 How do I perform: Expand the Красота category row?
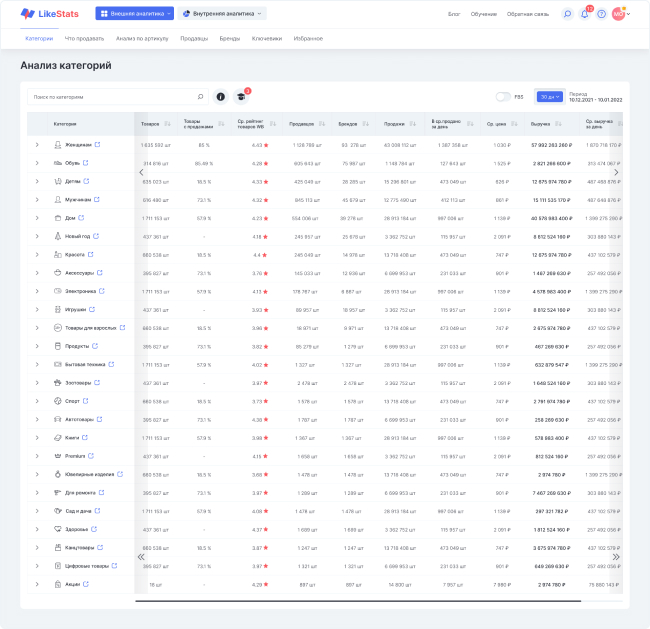point(37,255)
